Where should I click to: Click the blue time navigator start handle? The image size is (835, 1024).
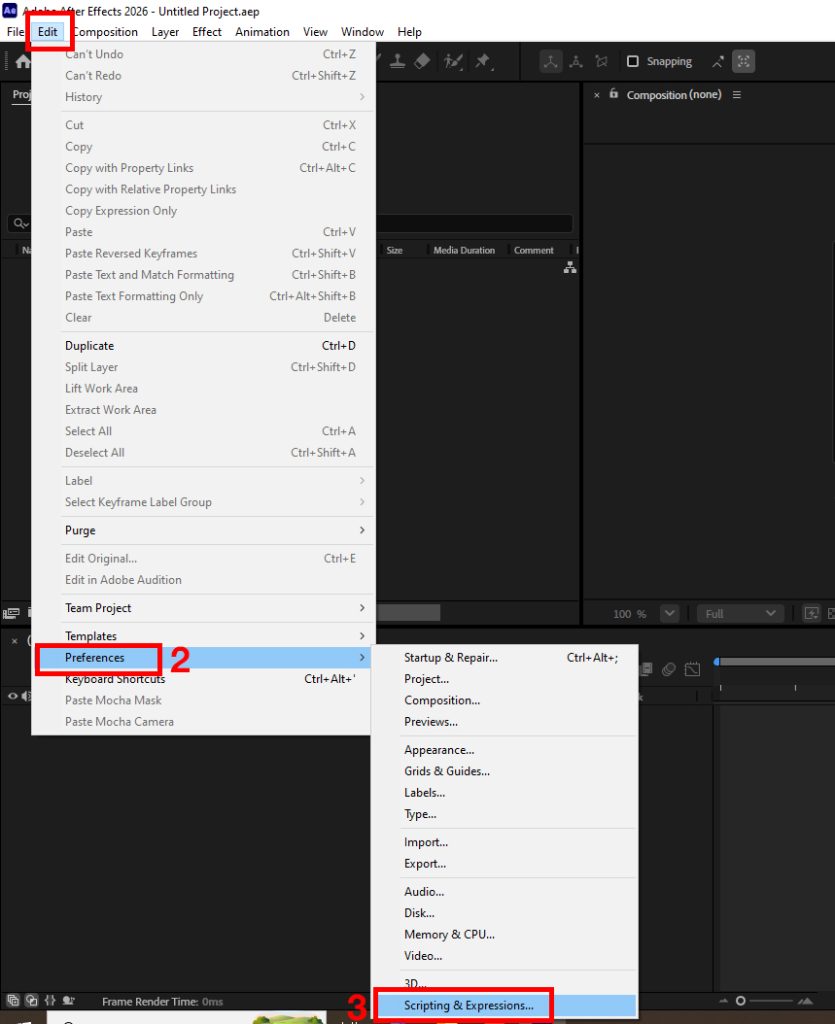pos(717,662)
